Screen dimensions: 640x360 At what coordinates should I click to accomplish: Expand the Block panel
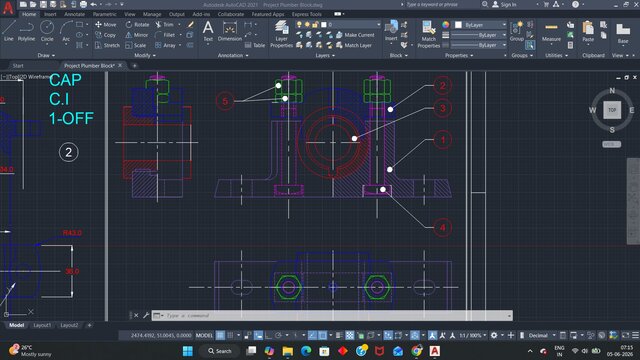pos(399,55)
